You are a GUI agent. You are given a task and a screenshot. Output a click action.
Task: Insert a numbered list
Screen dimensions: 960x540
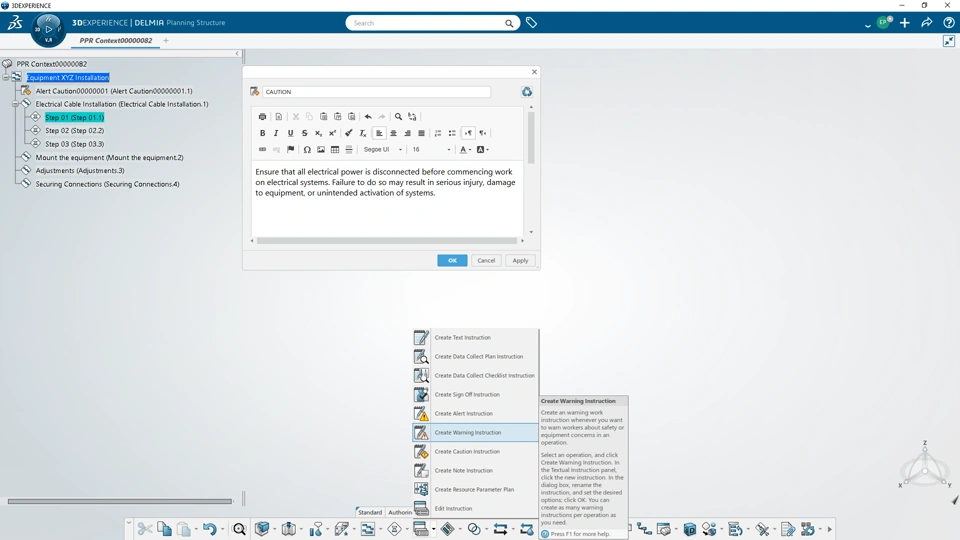click(x=438, y=133)
